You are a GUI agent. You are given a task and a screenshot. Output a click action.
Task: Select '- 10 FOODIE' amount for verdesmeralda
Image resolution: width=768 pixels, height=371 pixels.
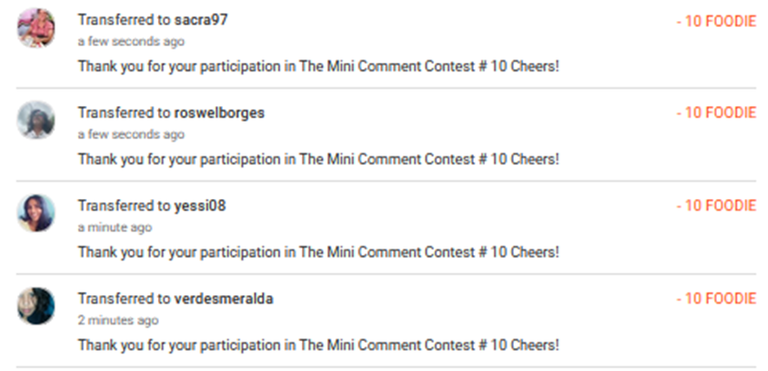716,298
